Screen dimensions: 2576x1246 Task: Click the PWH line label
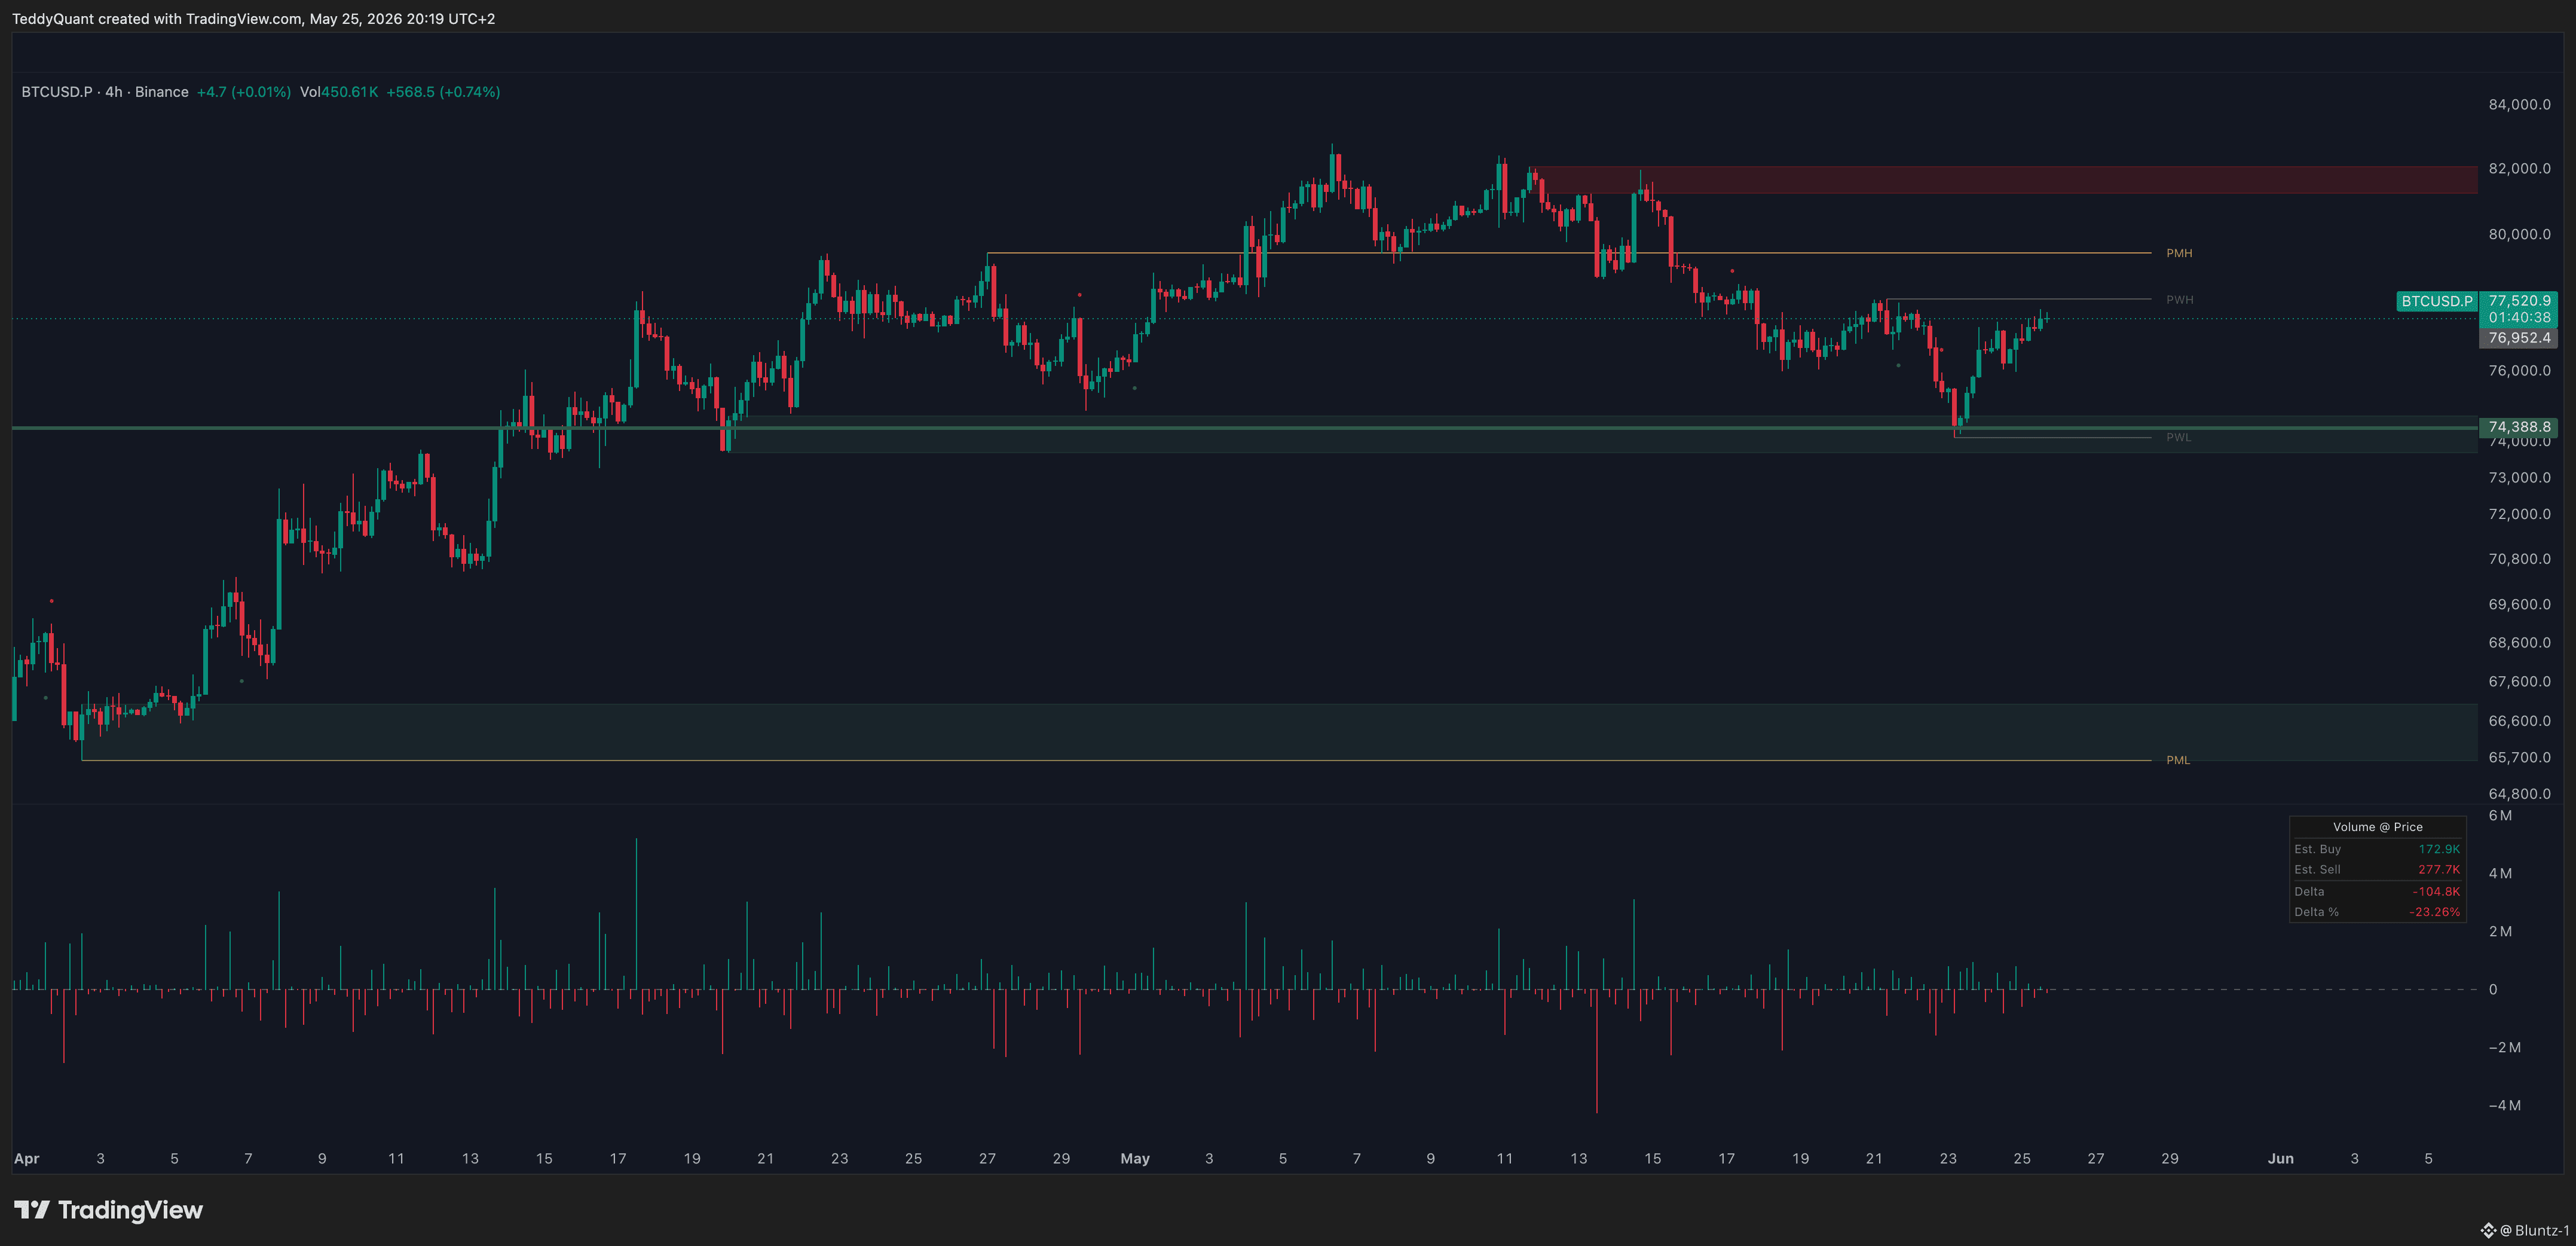2180,300
